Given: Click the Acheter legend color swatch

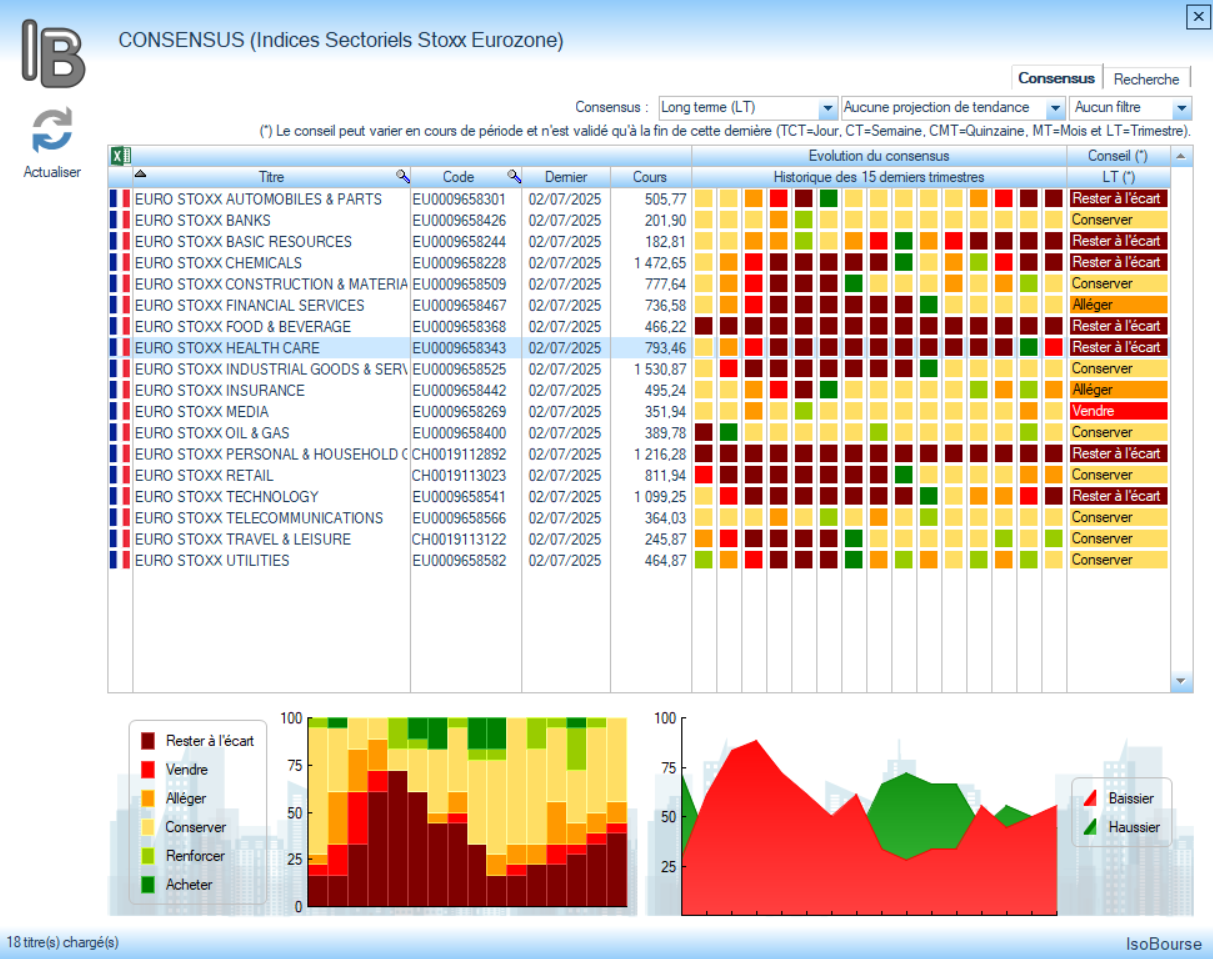Looking at the screenshot, I should point(148,885).
